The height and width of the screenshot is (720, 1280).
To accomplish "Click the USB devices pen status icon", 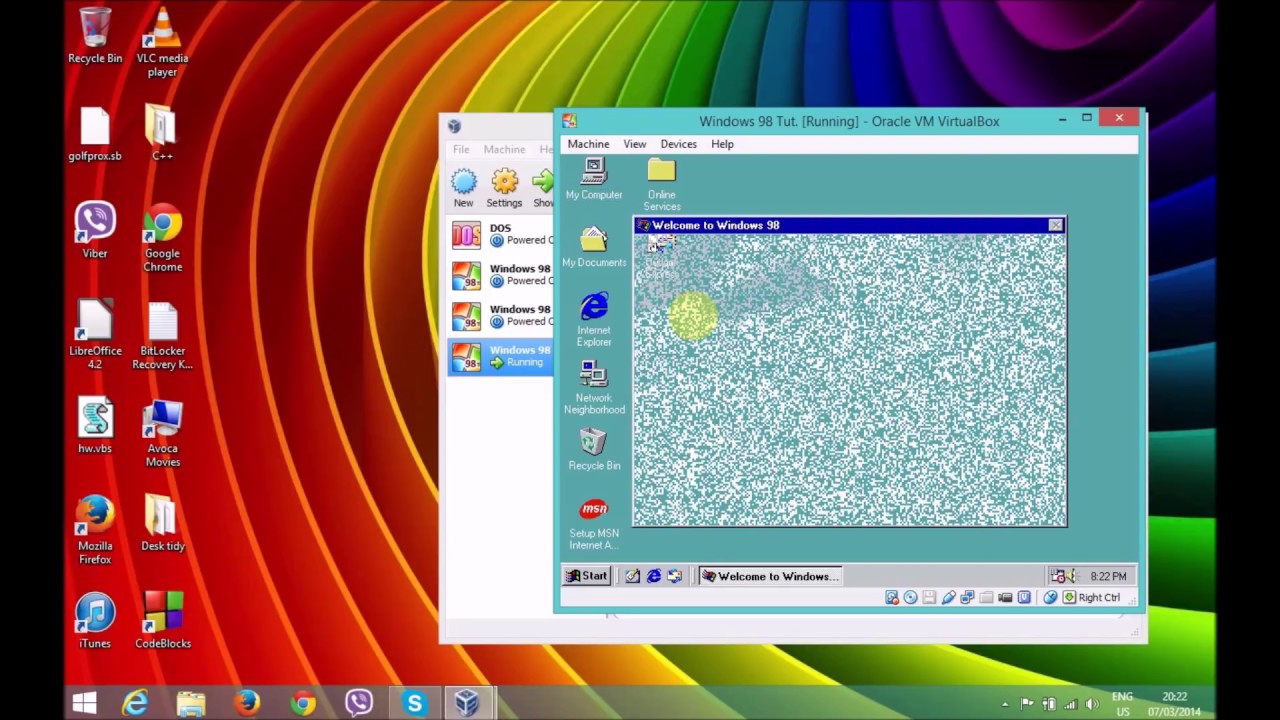I will coord(948,598).
